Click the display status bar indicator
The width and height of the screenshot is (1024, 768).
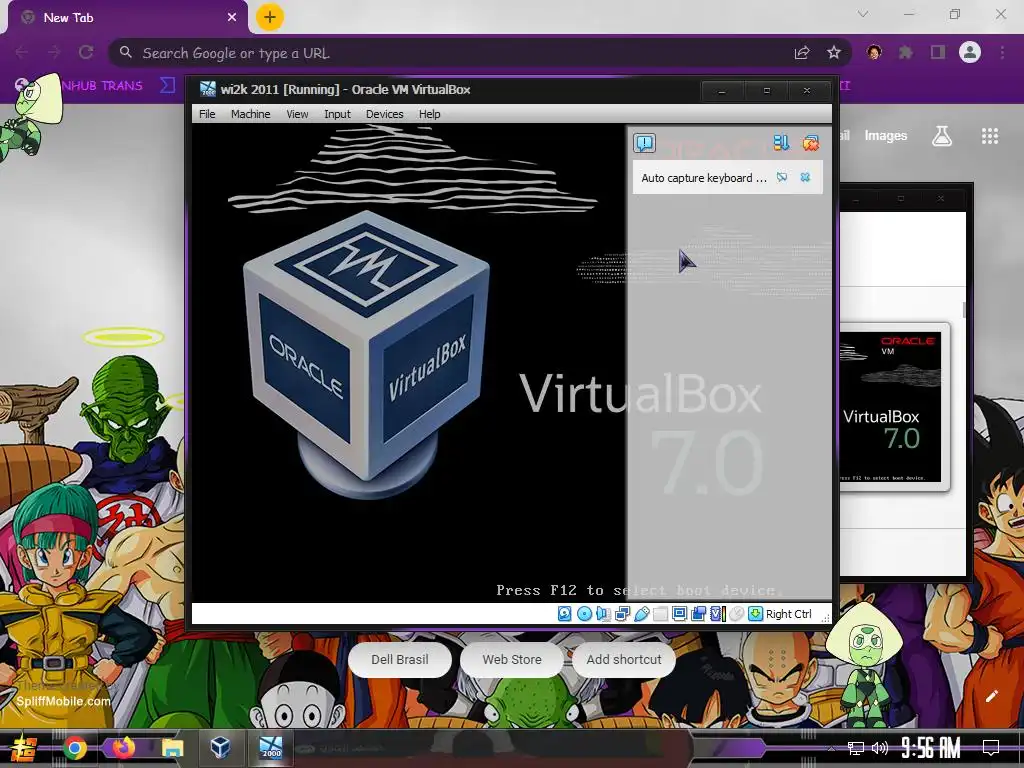point(679,614)
